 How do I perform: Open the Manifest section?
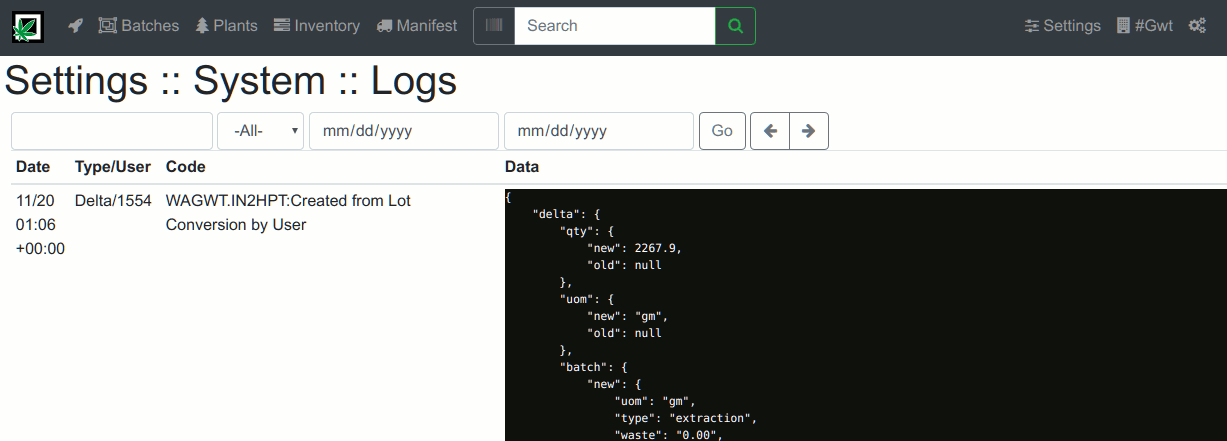coord(417,26)
